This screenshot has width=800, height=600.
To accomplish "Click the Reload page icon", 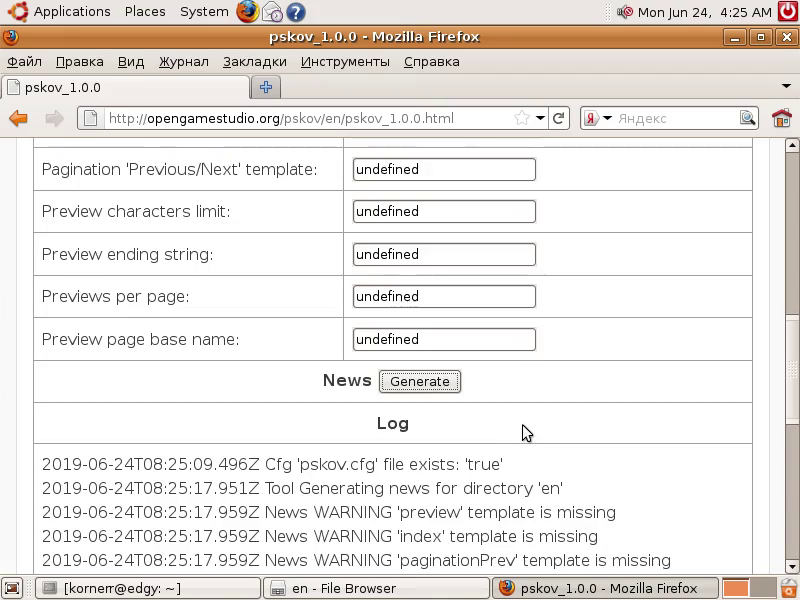I will (559, 118).
